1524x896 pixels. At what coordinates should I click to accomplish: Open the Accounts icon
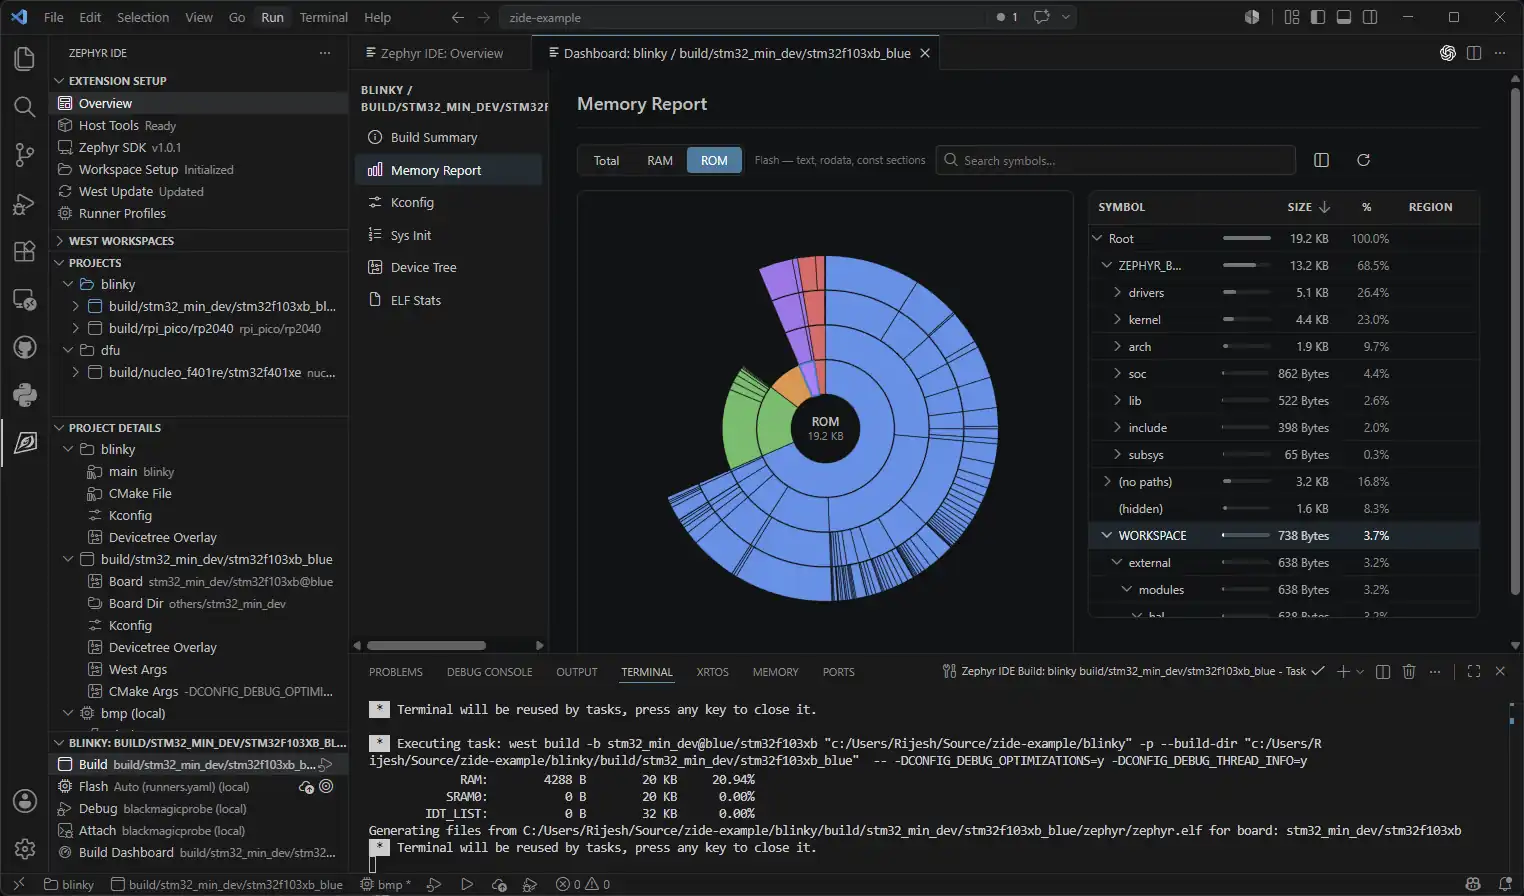tap(25, 801)
